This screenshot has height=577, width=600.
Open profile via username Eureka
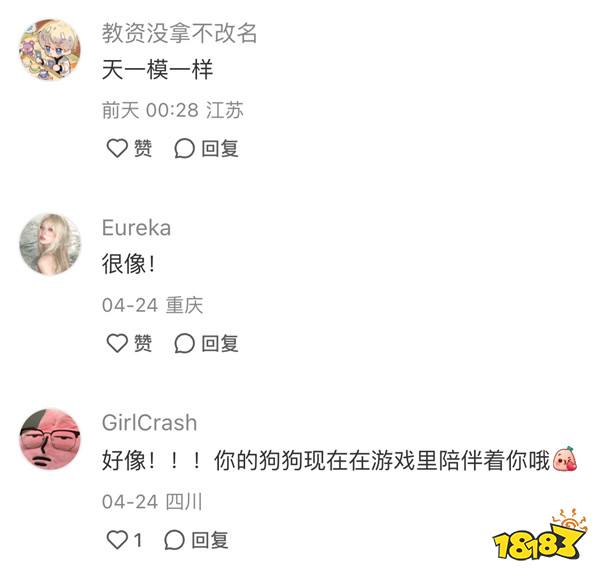pyautogui.click(x=136, y=228)
